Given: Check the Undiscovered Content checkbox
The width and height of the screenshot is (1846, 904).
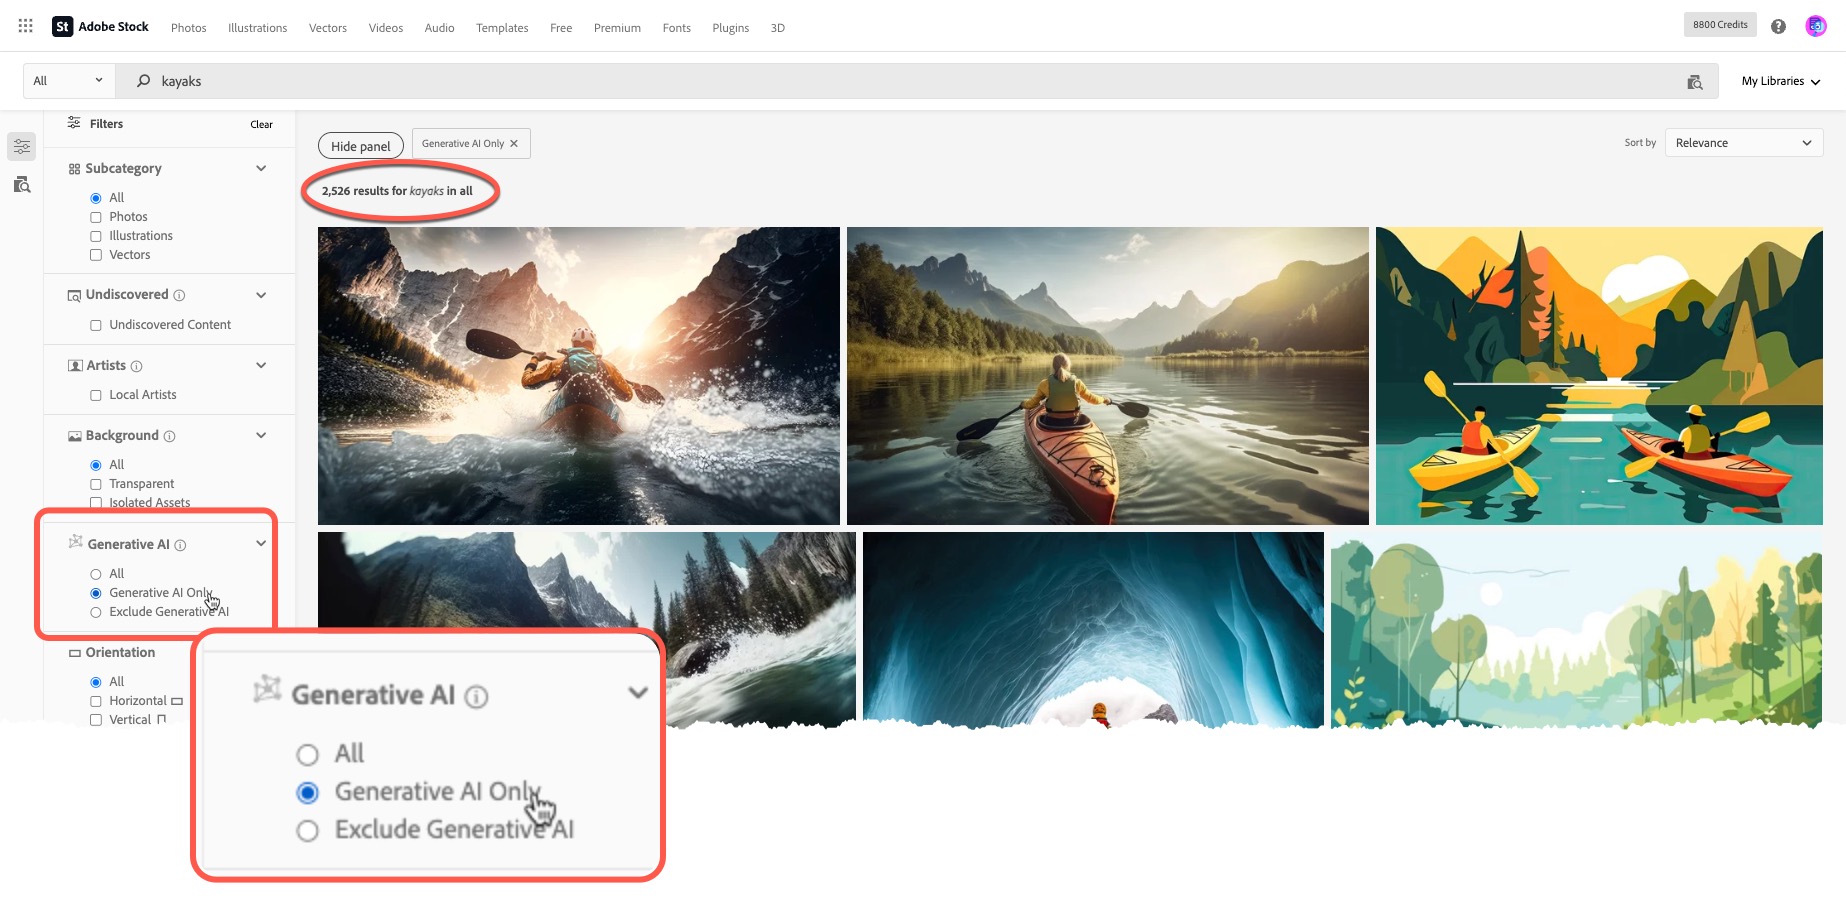Looking at the screenshot, I should [96, 325].
